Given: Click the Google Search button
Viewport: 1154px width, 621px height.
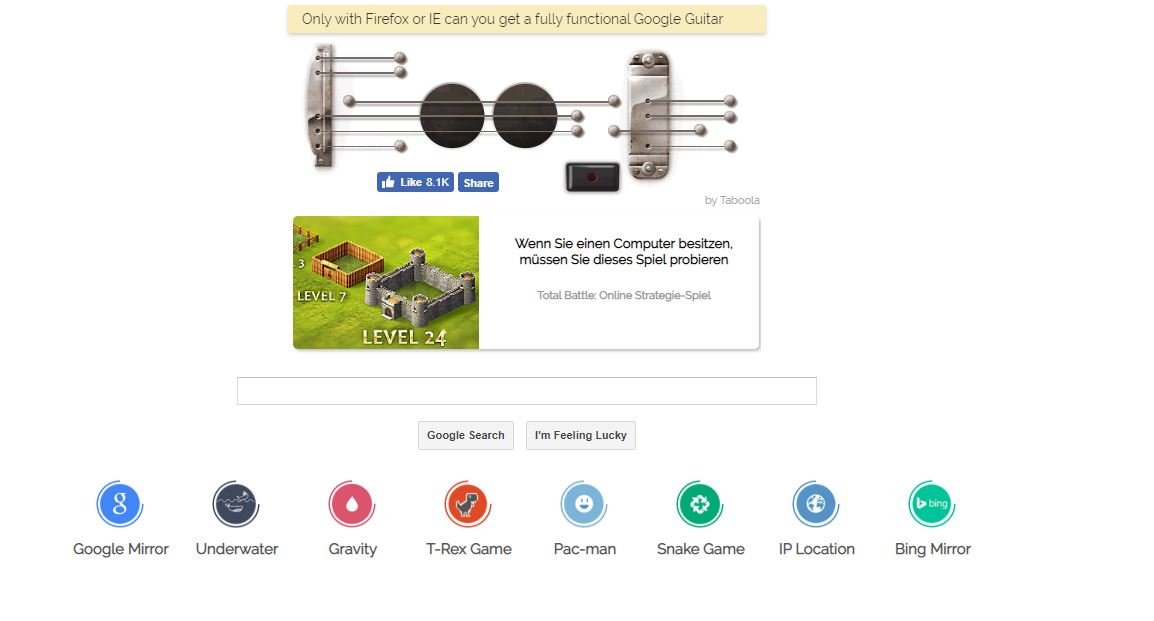Looking at the screenshot, I should (x=466, y=435).
